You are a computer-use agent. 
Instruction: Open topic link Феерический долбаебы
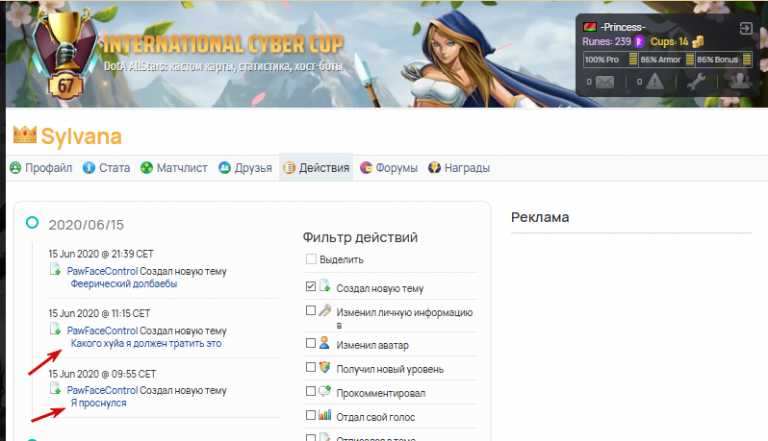point(124,284)
